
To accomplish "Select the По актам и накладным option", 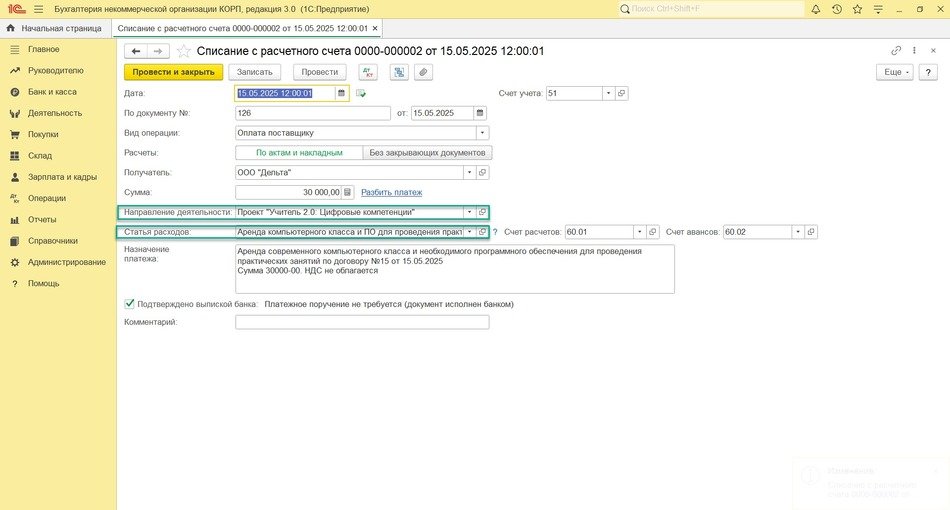I will pos(299,153).
